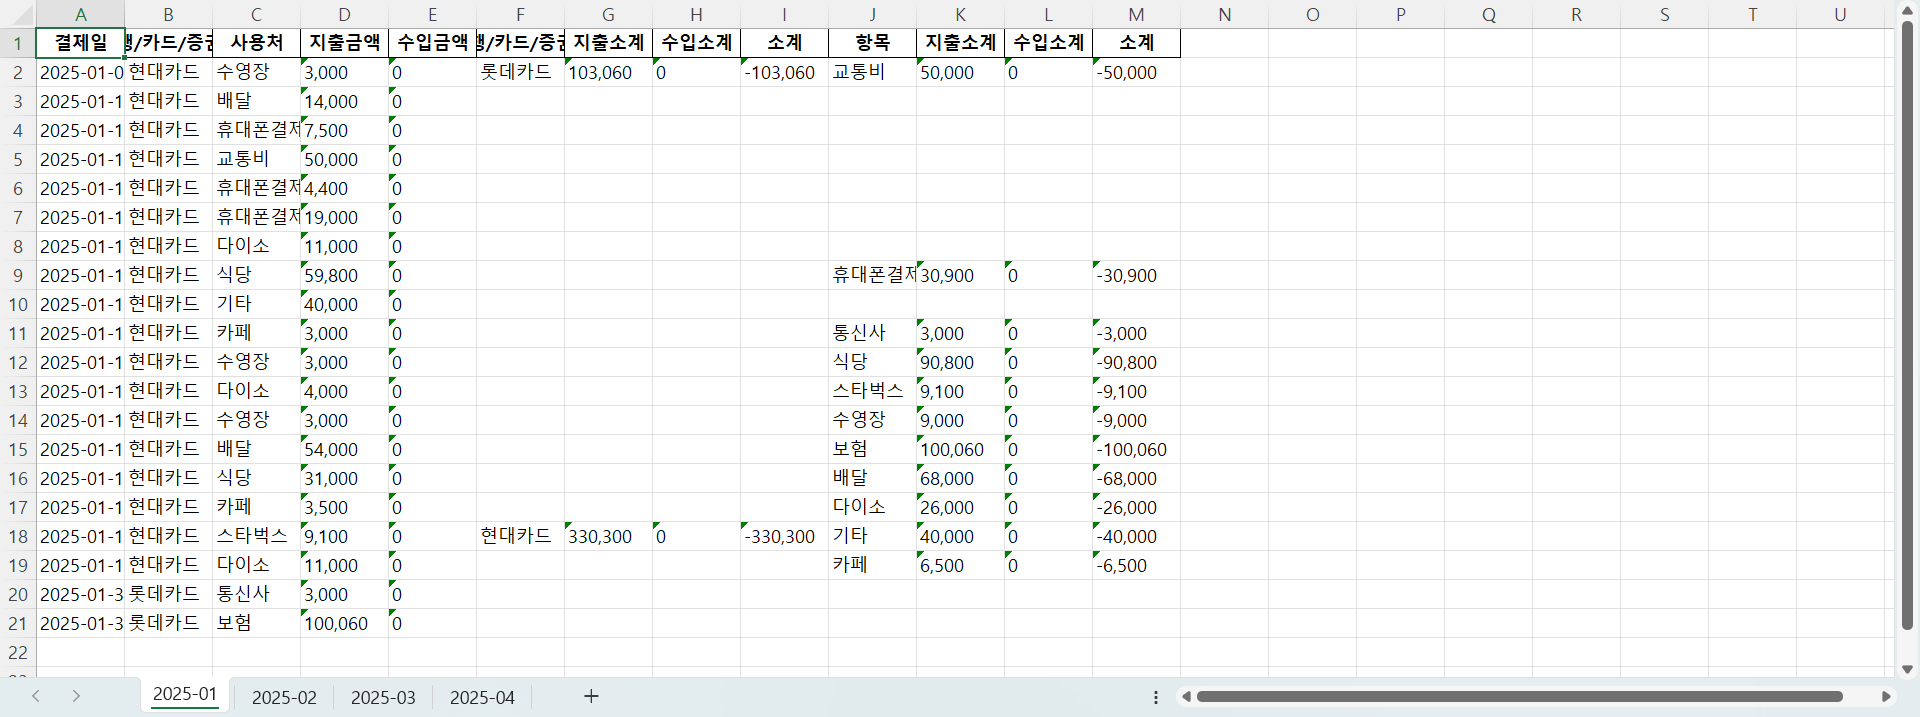
Task: Go to previous sheet using left arrow
Action: pos(36,696)
